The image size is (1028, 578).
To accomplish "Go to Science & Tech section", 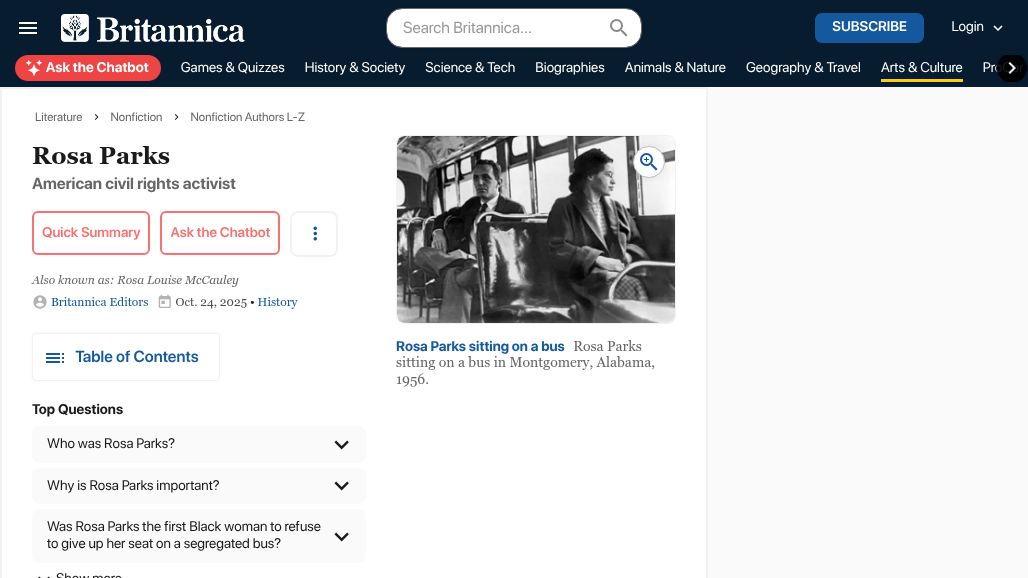I will click(470, 68).
